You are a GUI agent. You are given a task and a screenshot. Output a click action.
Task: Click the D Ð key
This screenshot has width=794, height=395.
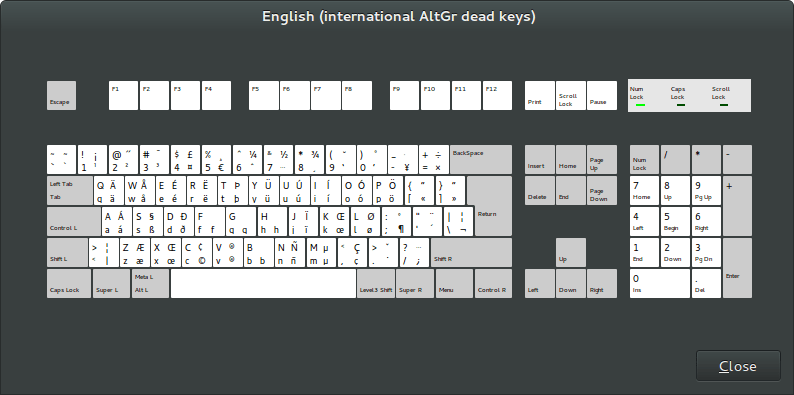(179, 221)
